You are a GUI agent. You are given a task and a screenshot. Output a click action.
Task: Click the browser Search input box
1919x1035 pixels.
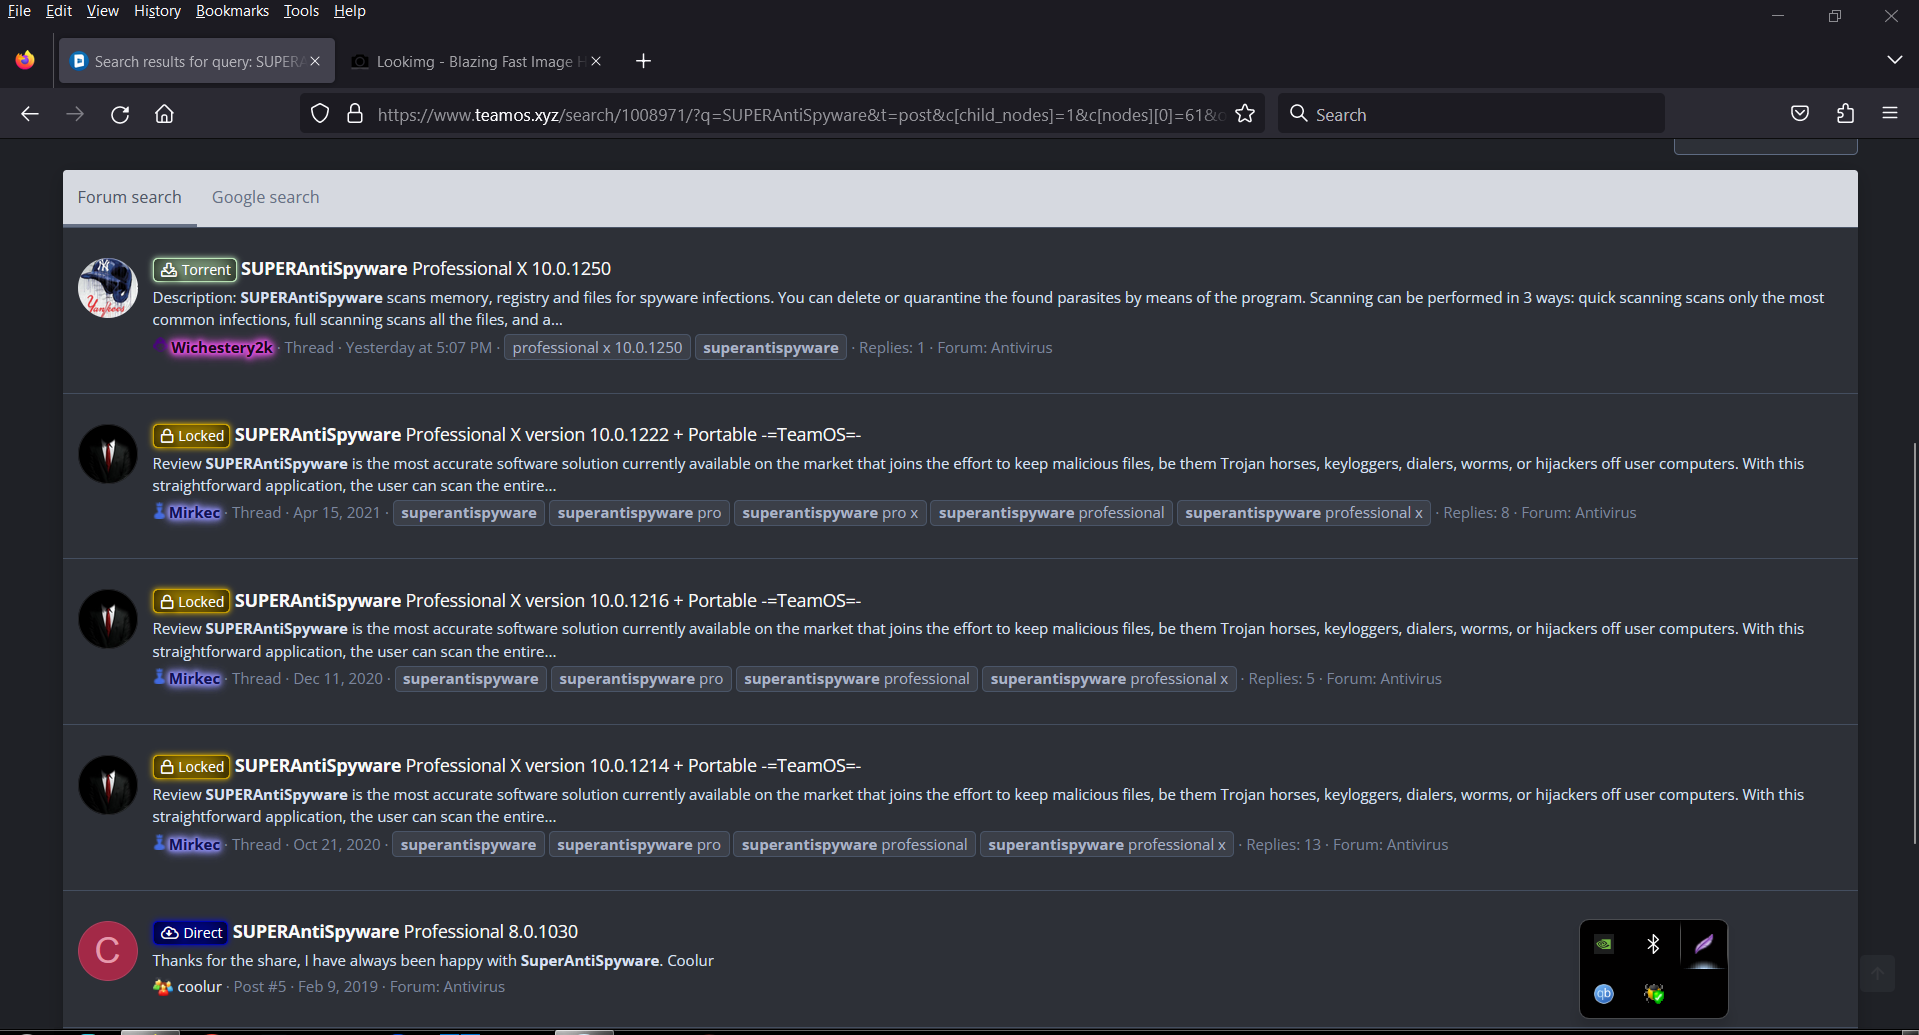[x=1471, y=114]
